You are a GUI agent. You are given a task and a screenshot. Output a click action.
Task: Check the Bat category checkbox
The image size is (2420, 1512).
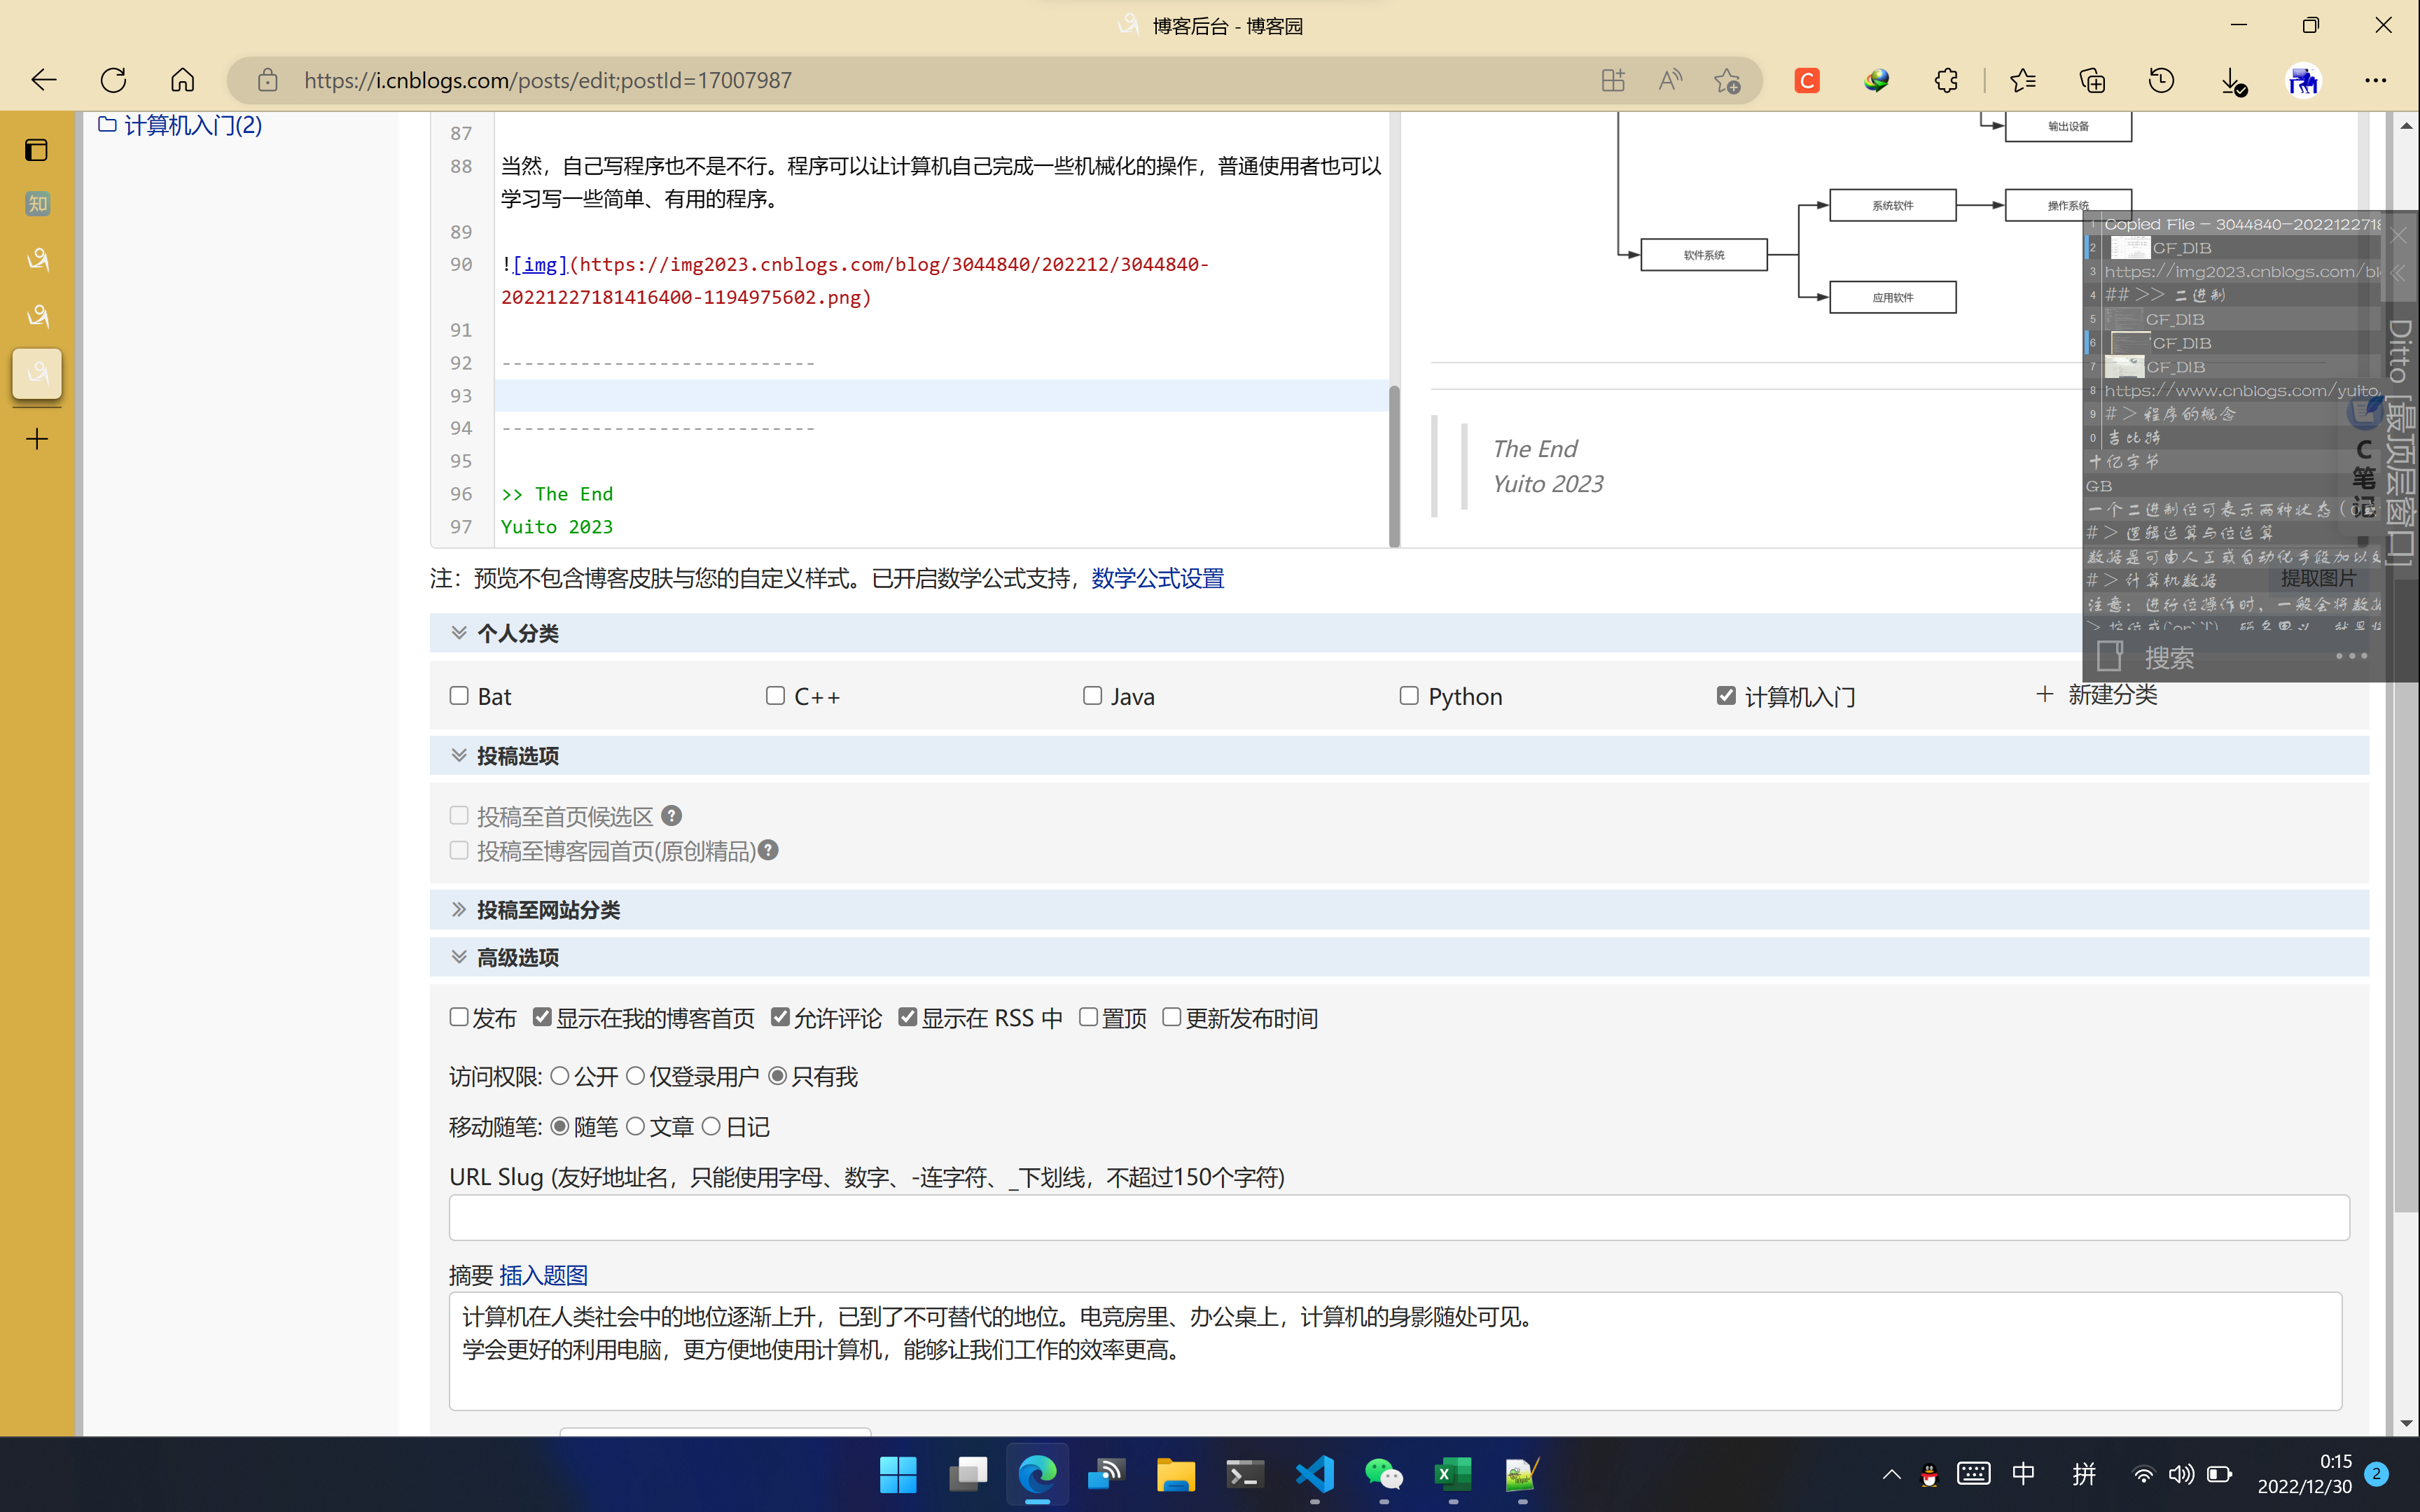(459, 695)
